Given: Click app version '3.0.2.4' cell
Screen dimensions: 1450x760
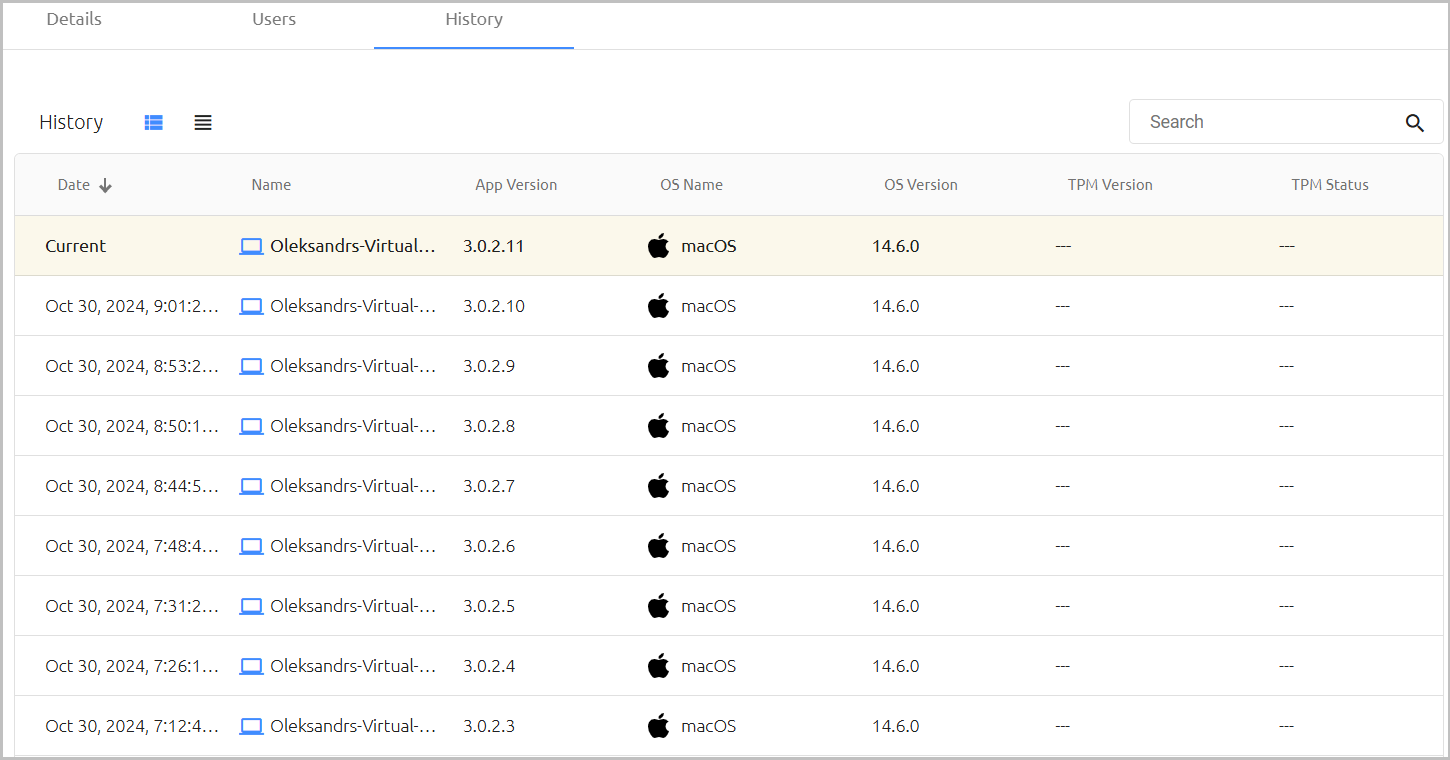Looking at the screenshot, I should (x=489, y=666).
